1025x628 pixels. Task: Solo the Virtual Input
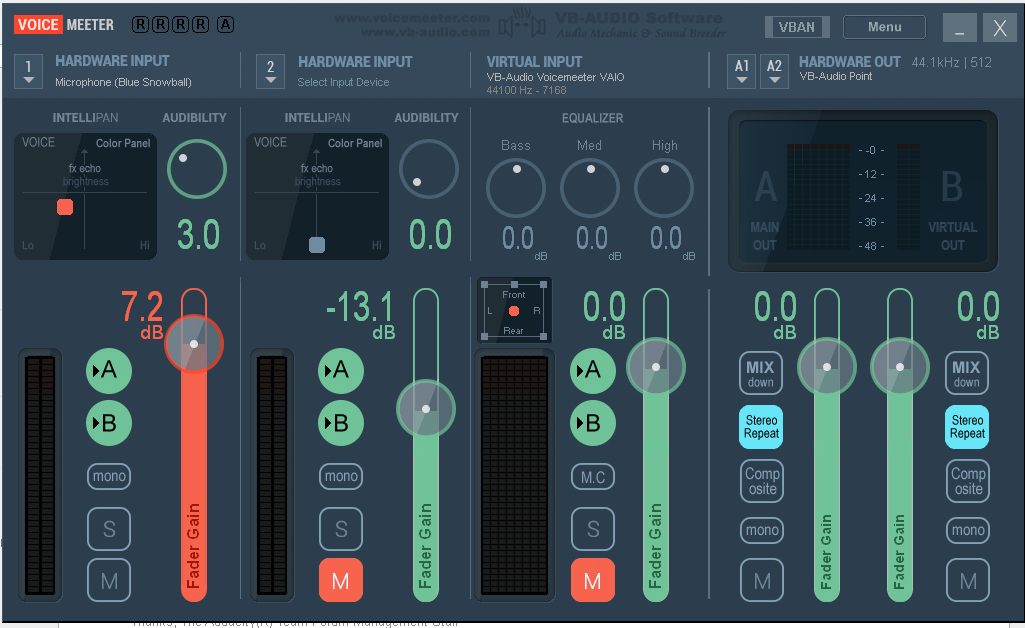coord(592,529)
